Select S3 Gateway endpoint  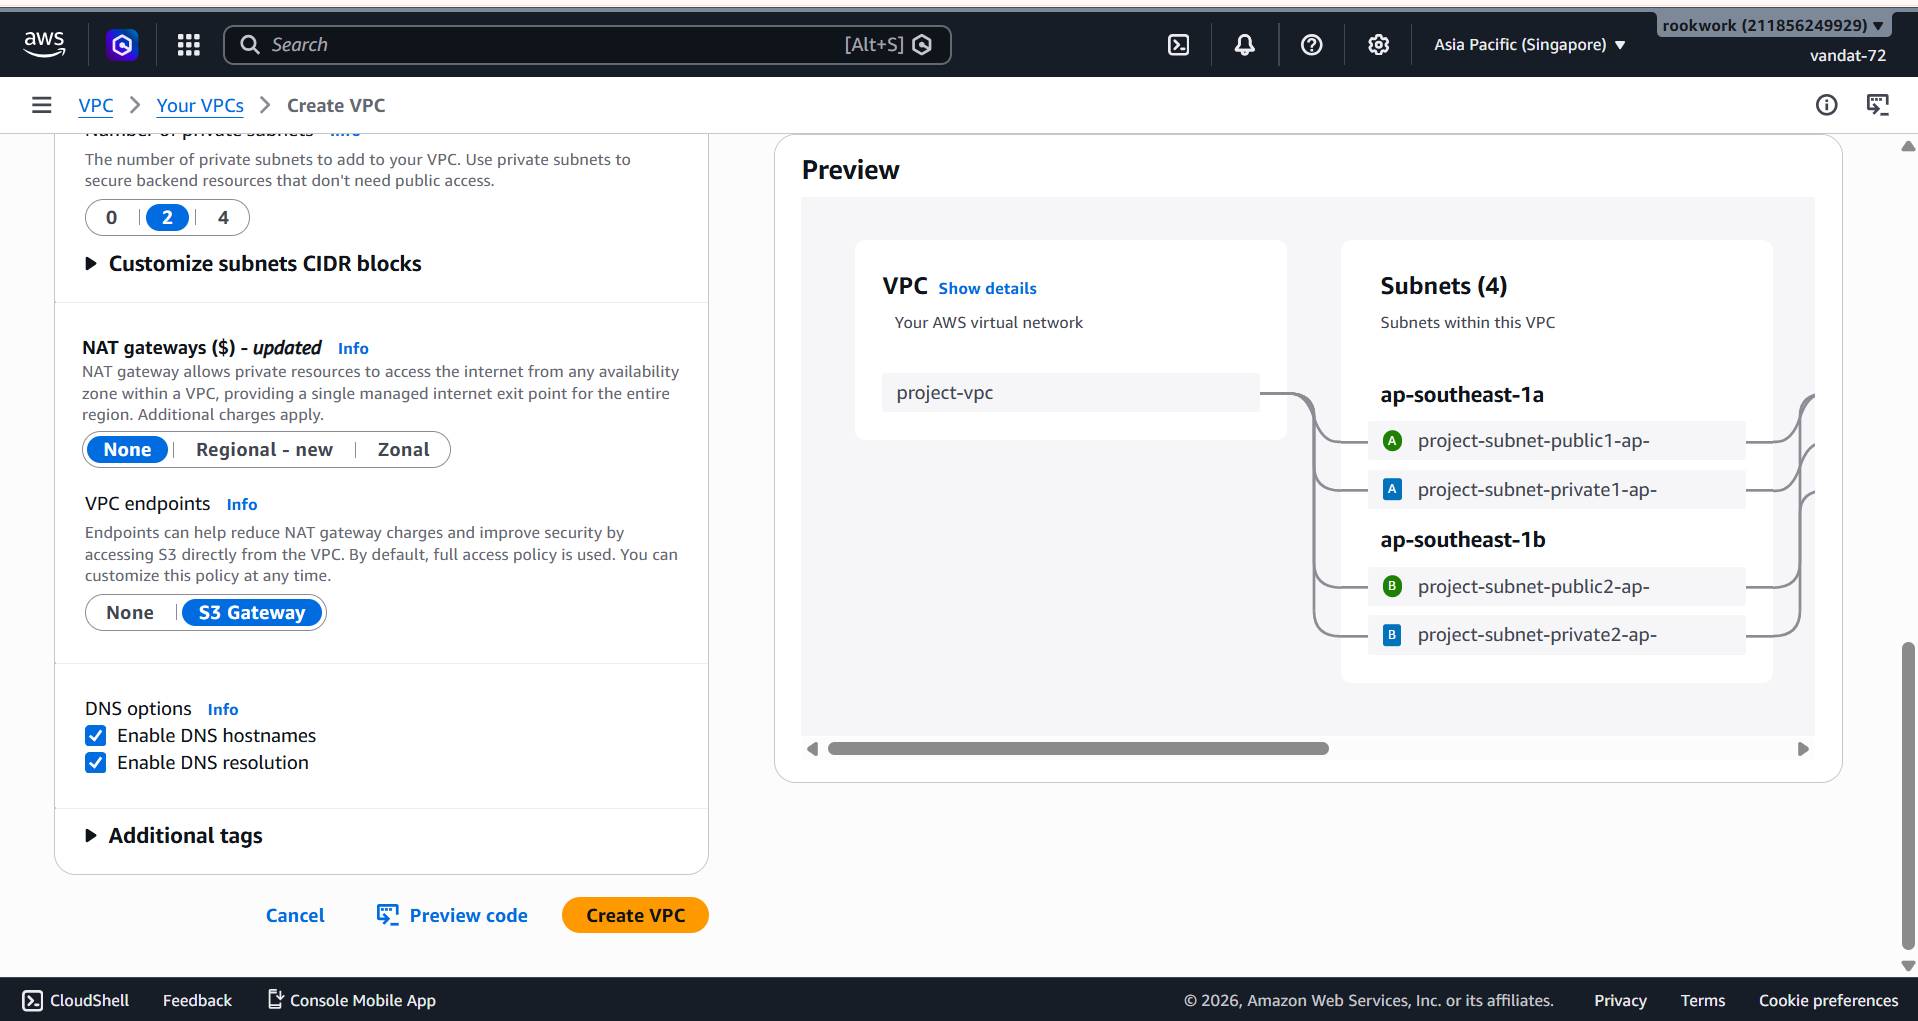252,613
